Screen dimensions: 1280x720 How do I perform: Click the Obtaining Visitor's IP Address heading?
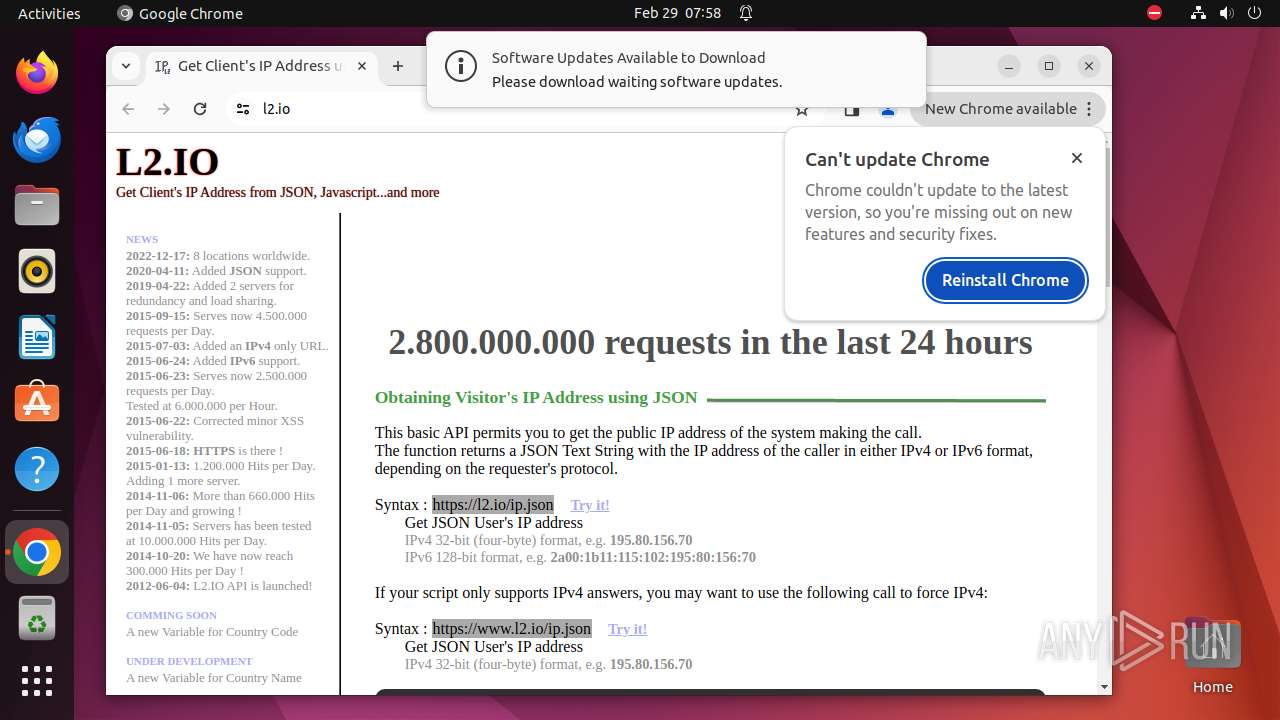pyautogui.click(x=536, y=397)
